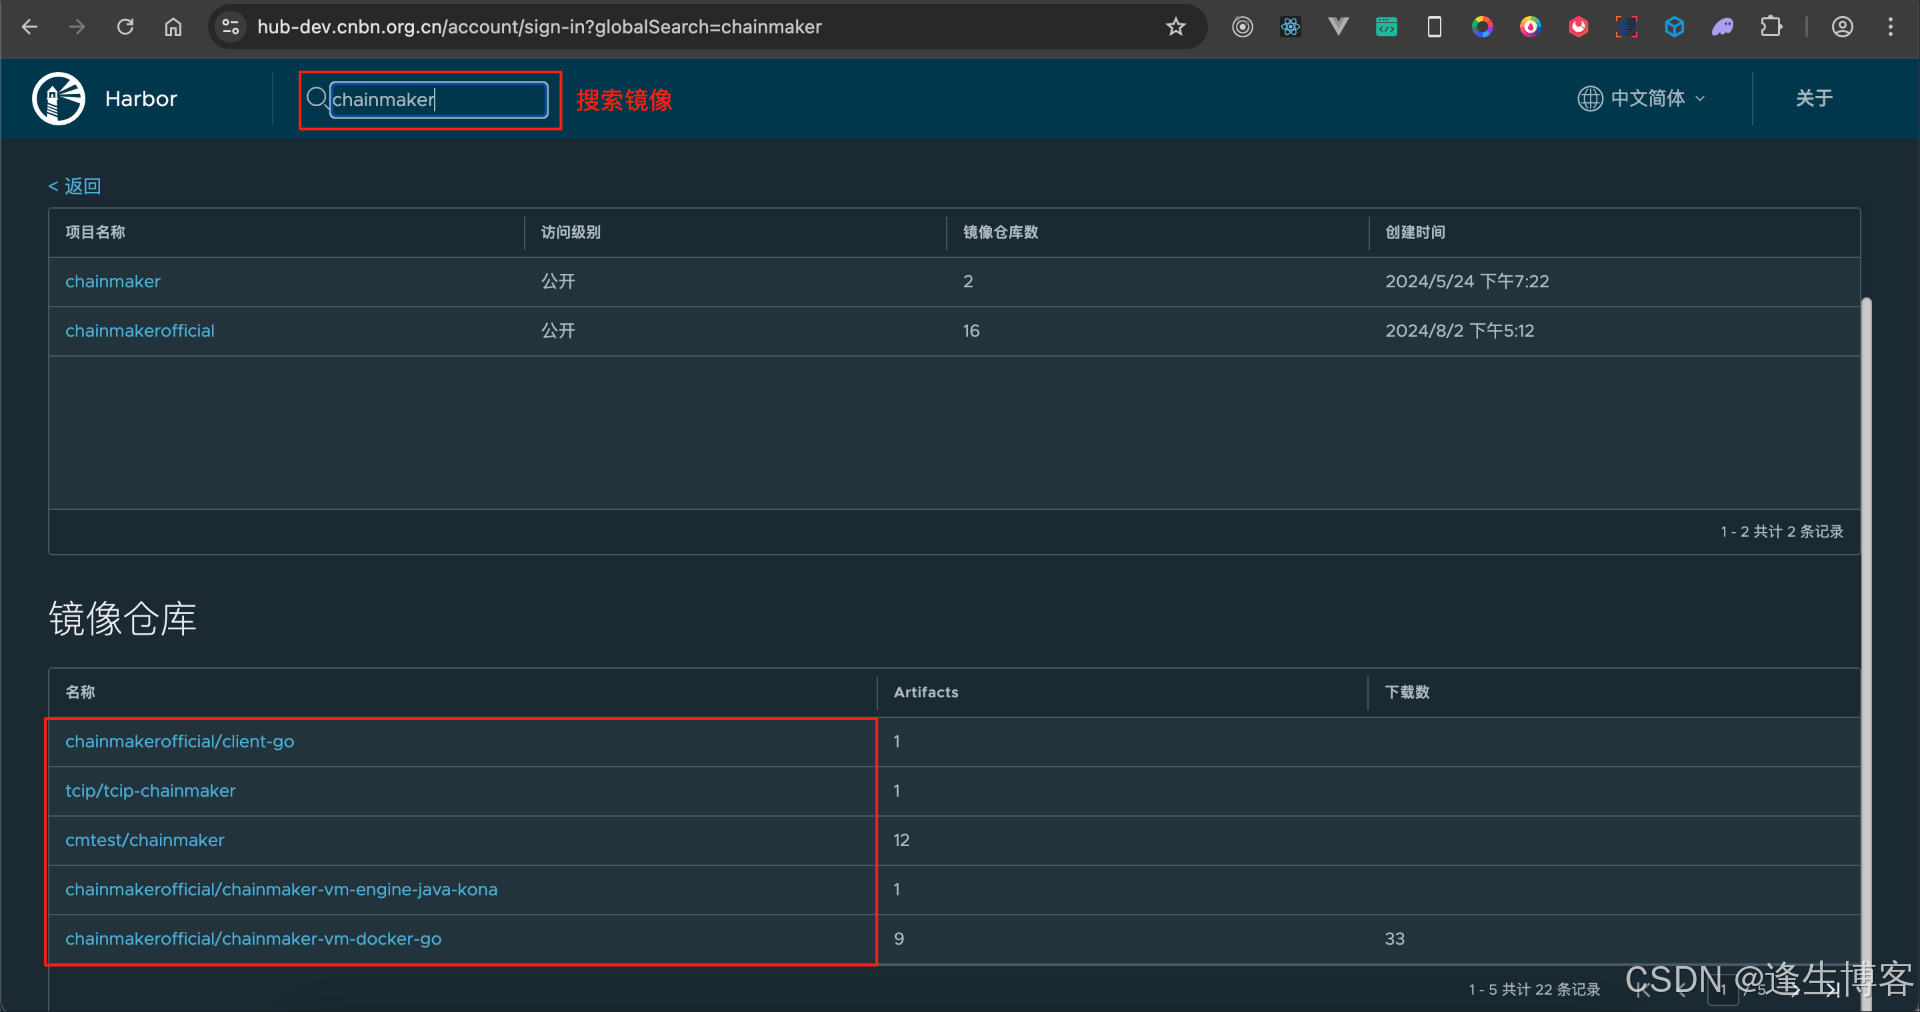Click the circular target extension icon

point(1243,27)
